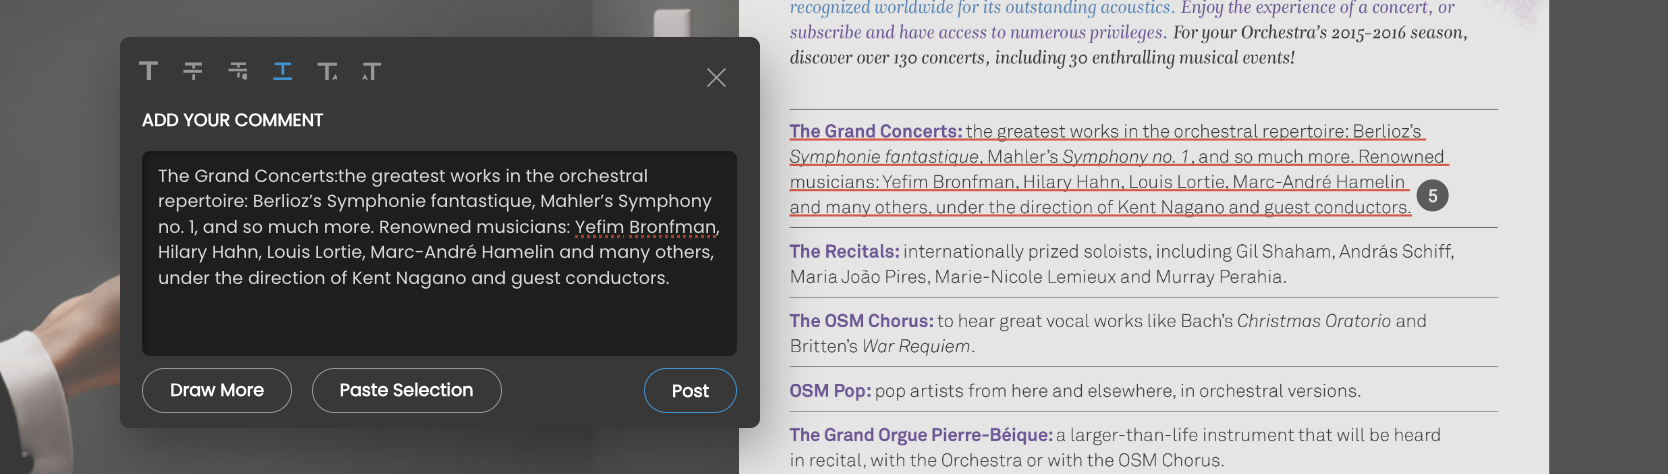Screen dimensions: 1668x474
Task: Click 'The Grand Orgue Pierre-Béique:' heading
Action: (x=920, y=435)
